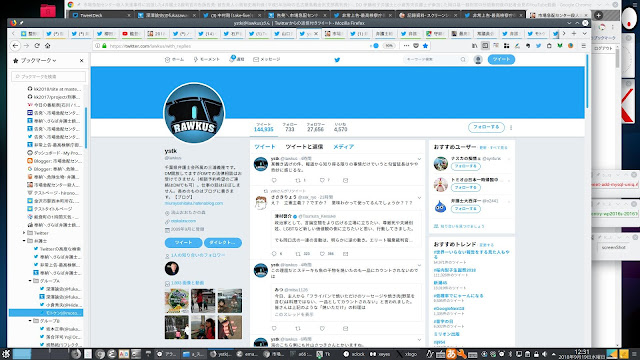Viewport: 640px width, 360px height.
Task: Click the search magnifier in Twitter search
Action: click(x=463, y=60)
